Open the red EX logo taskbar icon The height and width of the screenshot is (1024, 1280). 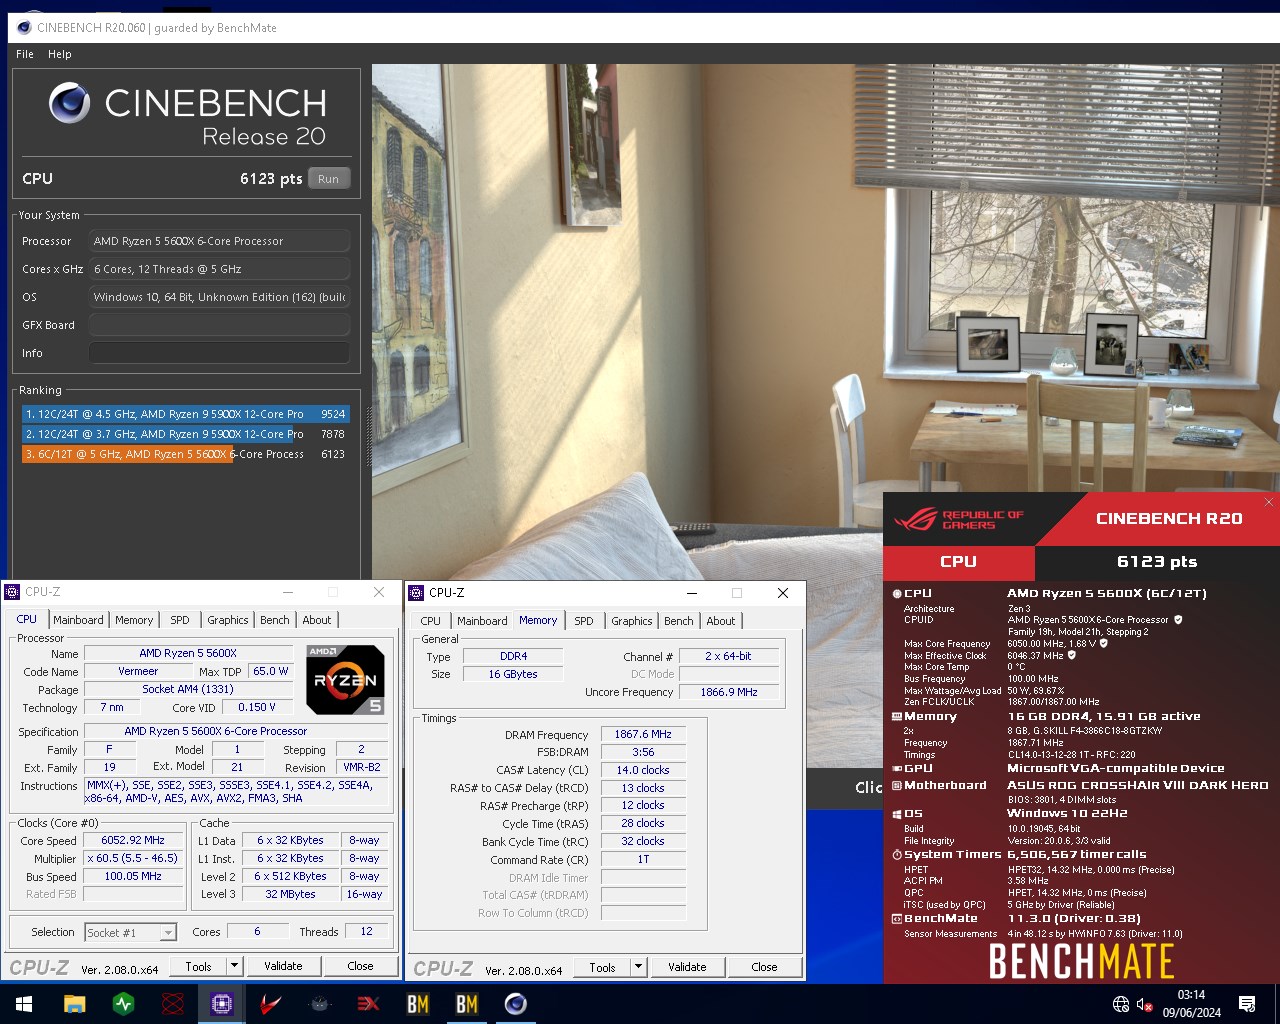point(369,1004)
